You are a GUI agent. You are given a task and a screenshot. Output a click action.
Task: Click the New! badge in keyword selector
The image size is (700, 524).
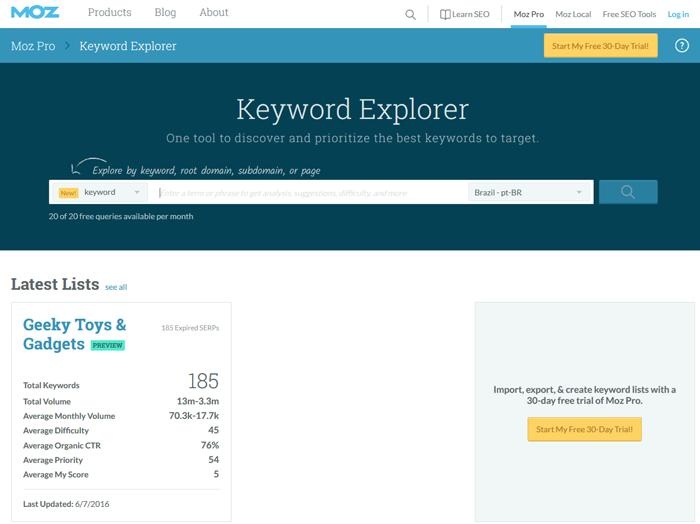tap(68, 193)
